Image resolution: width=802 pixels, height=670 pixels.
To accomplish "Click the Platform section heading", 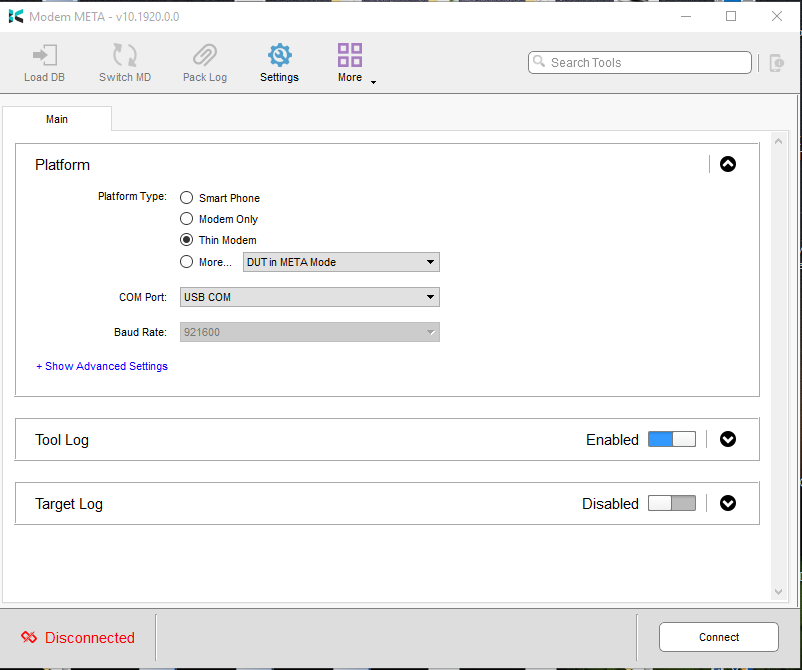I will pos(62,165).
